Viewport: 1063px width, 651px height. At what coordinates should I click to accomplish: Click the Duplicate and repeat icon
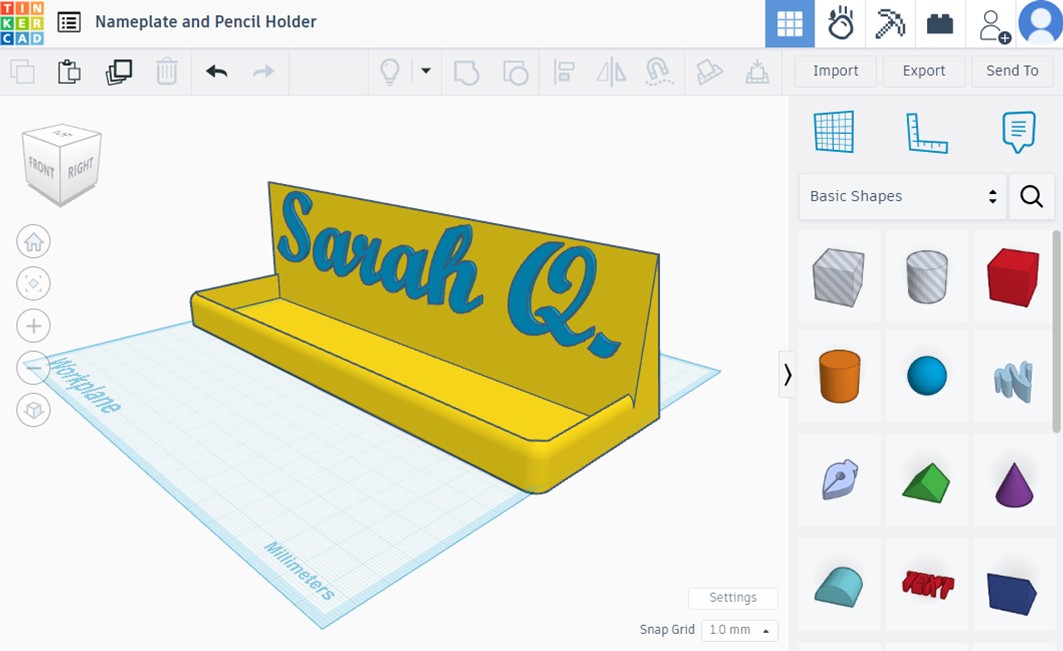(119, 71)
